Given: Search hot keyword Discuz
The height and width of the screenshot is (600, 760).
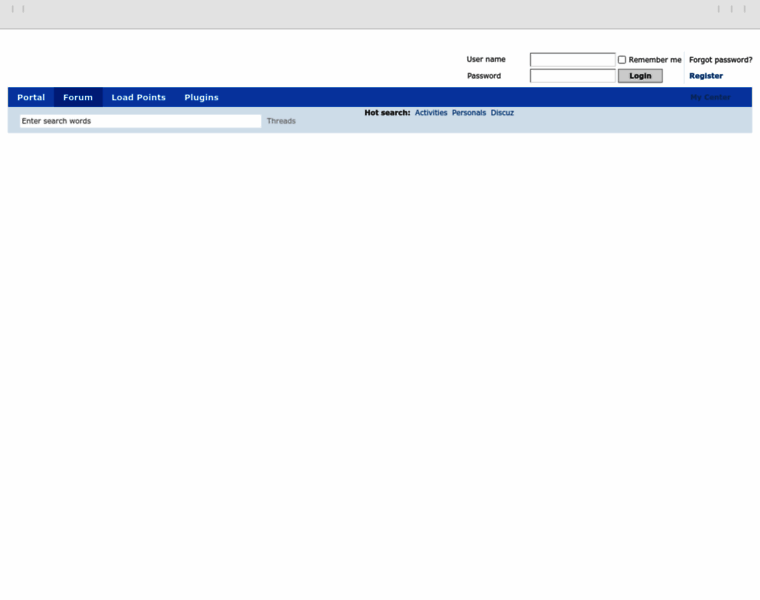Looking at the screenshot, I should tap(502, 113).
